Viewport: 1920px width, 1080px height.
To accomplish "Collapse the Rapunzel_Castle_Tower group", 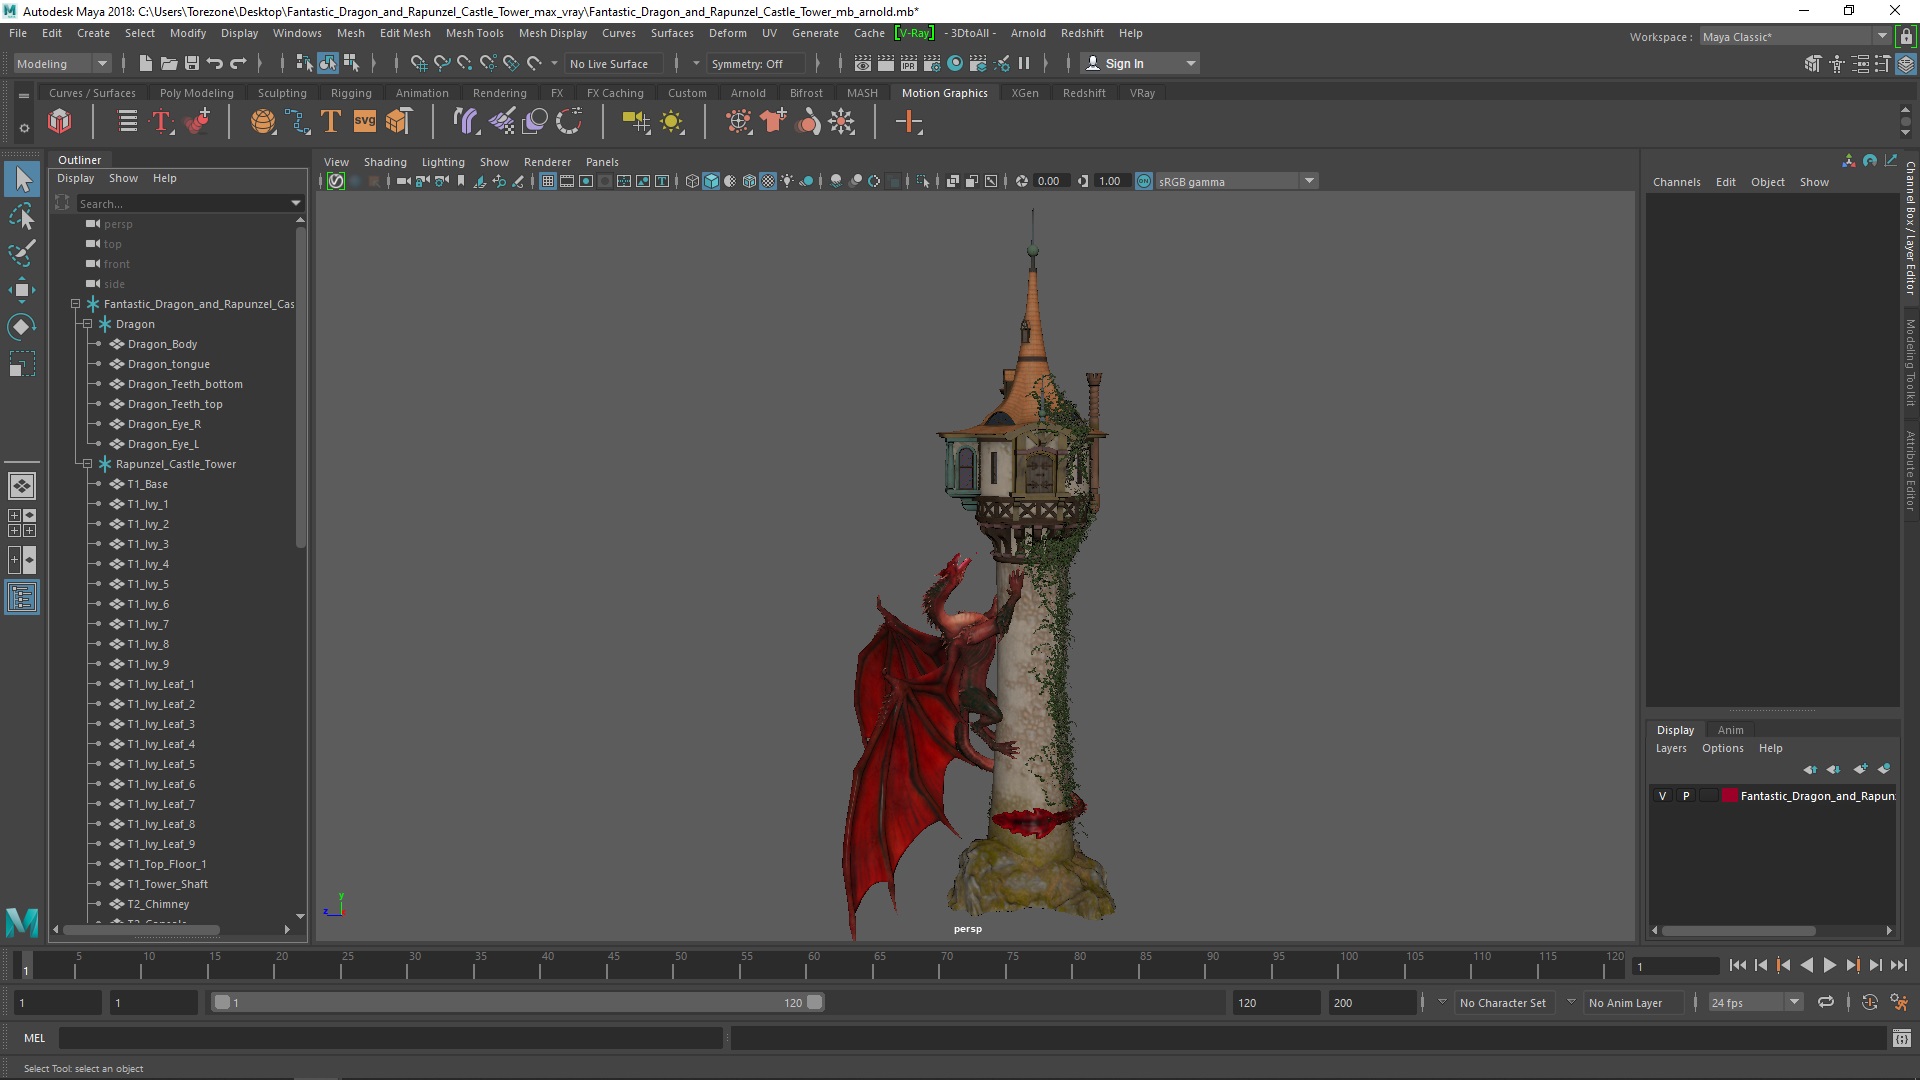I will [87, 464].
